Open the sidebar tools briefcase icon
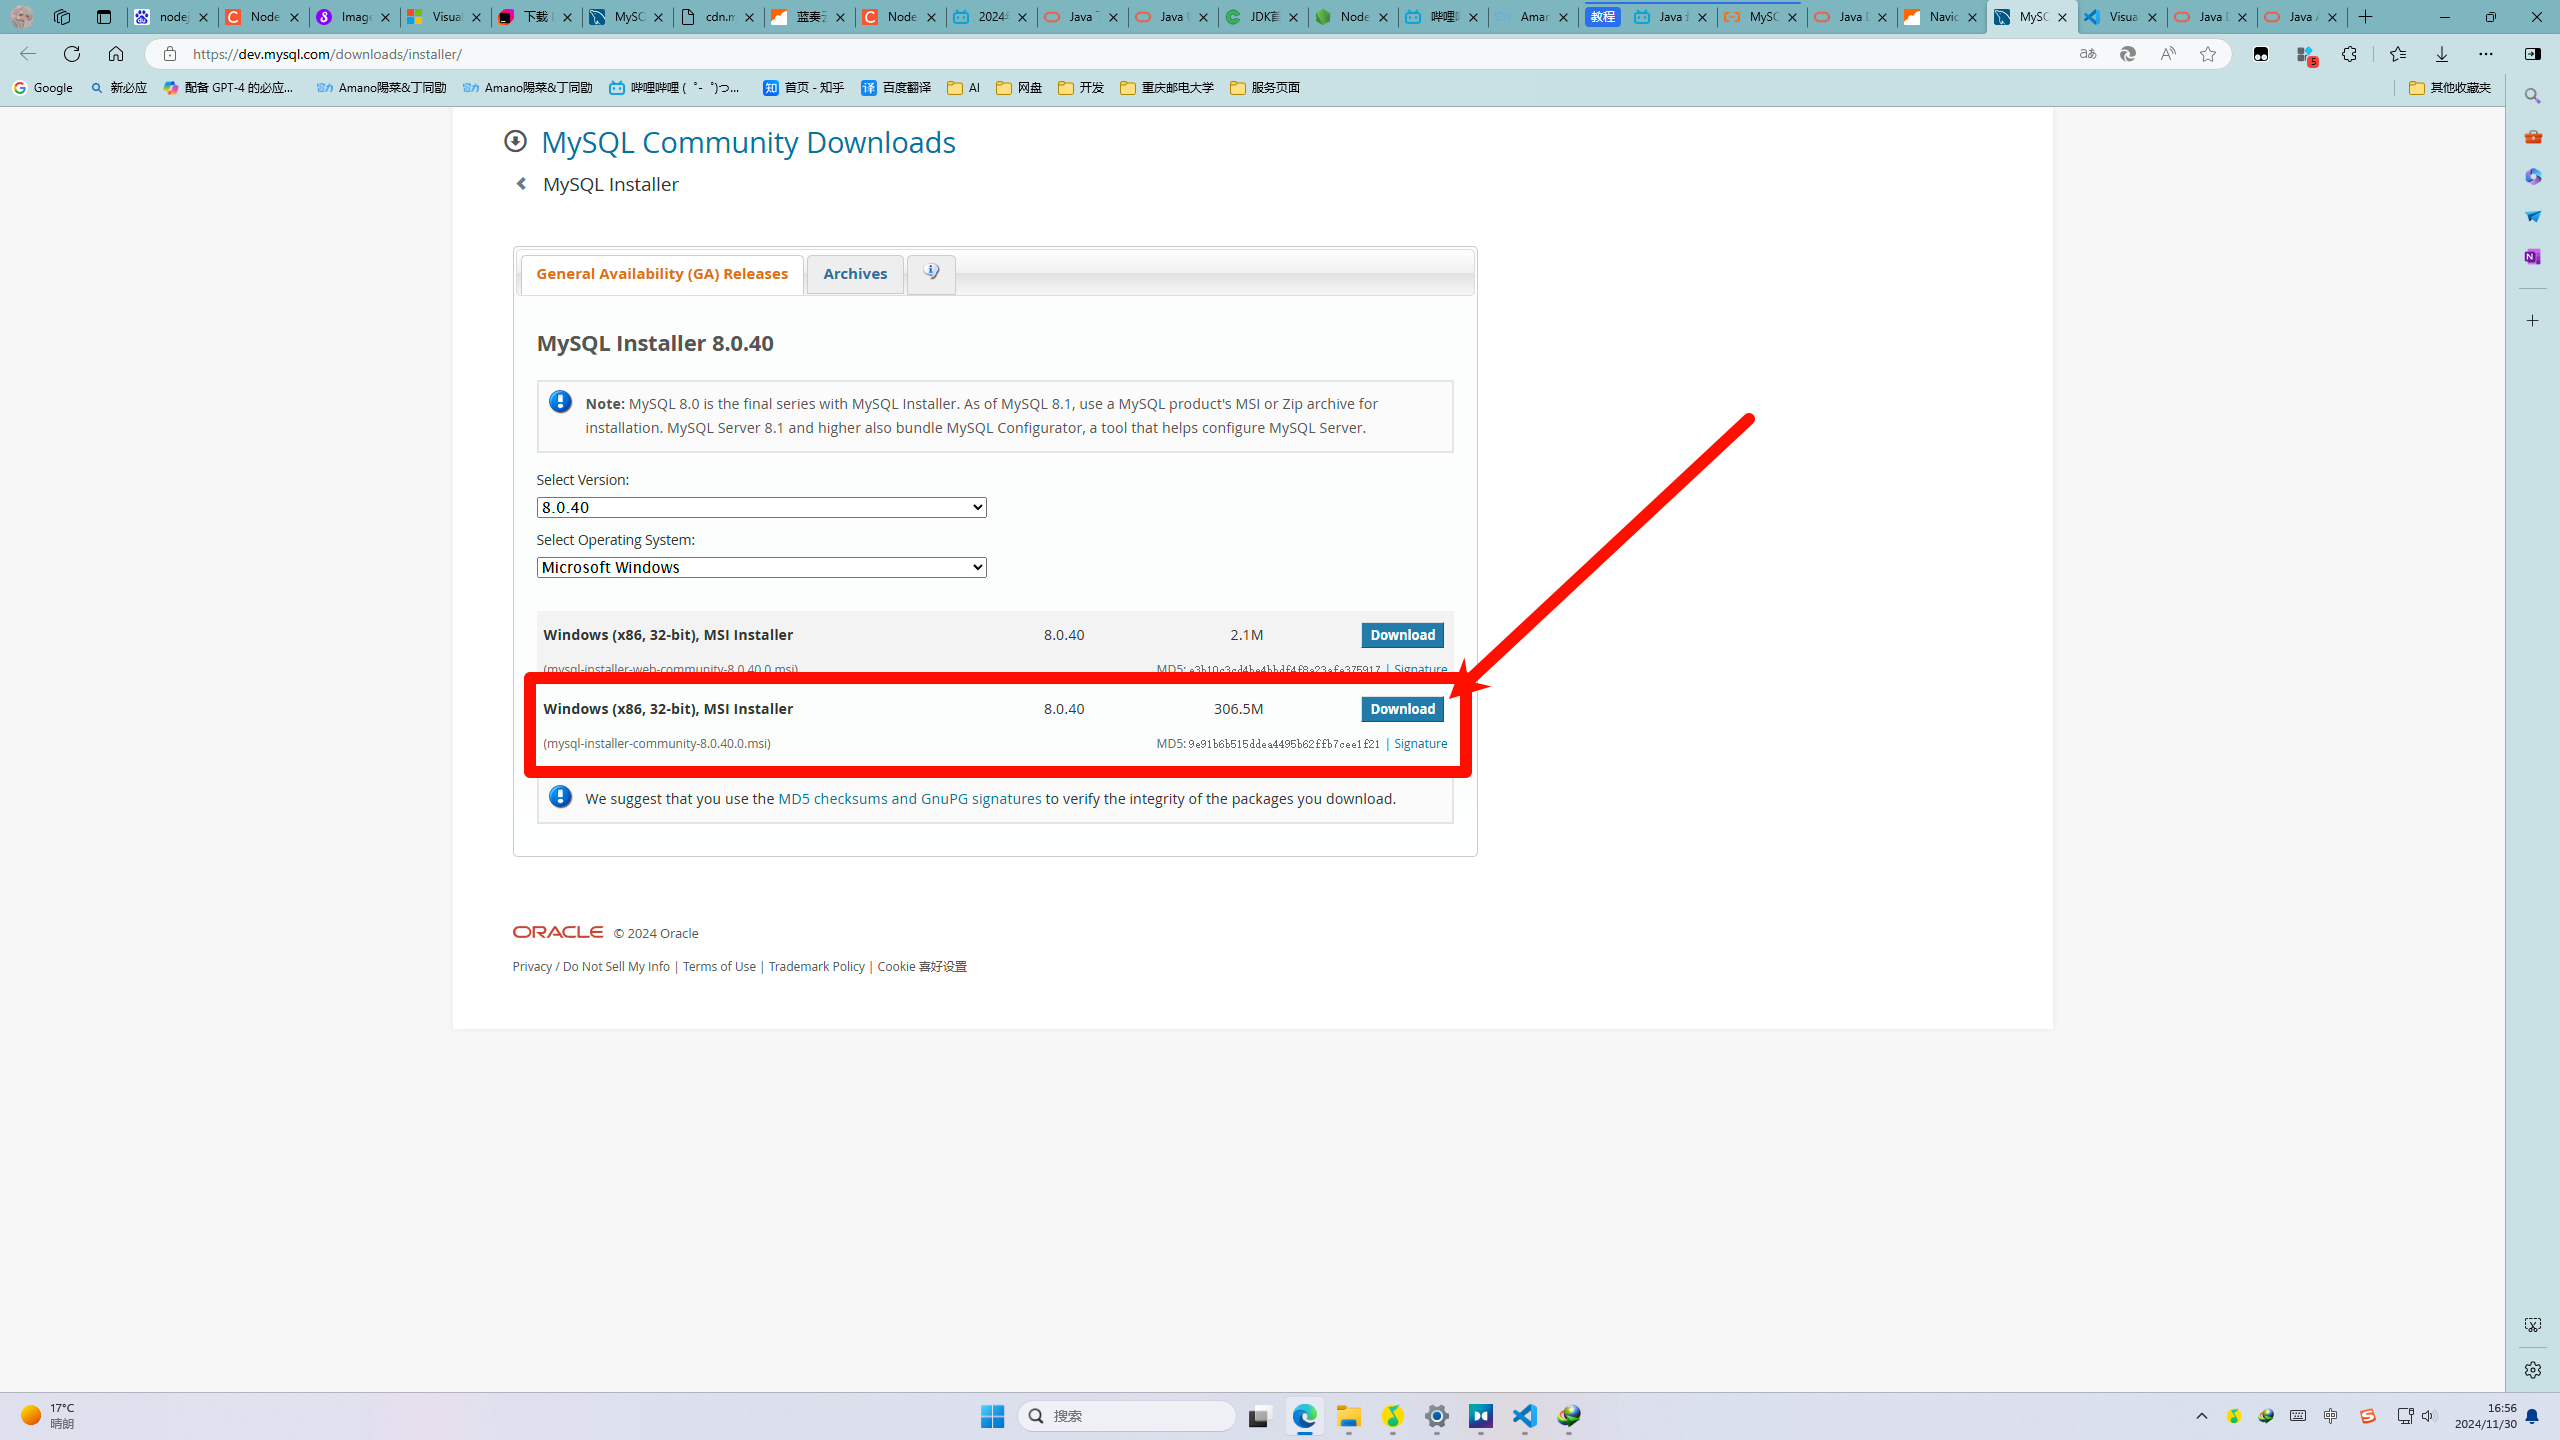This screenshot has height=1440, width=2560. (2532, 136)
